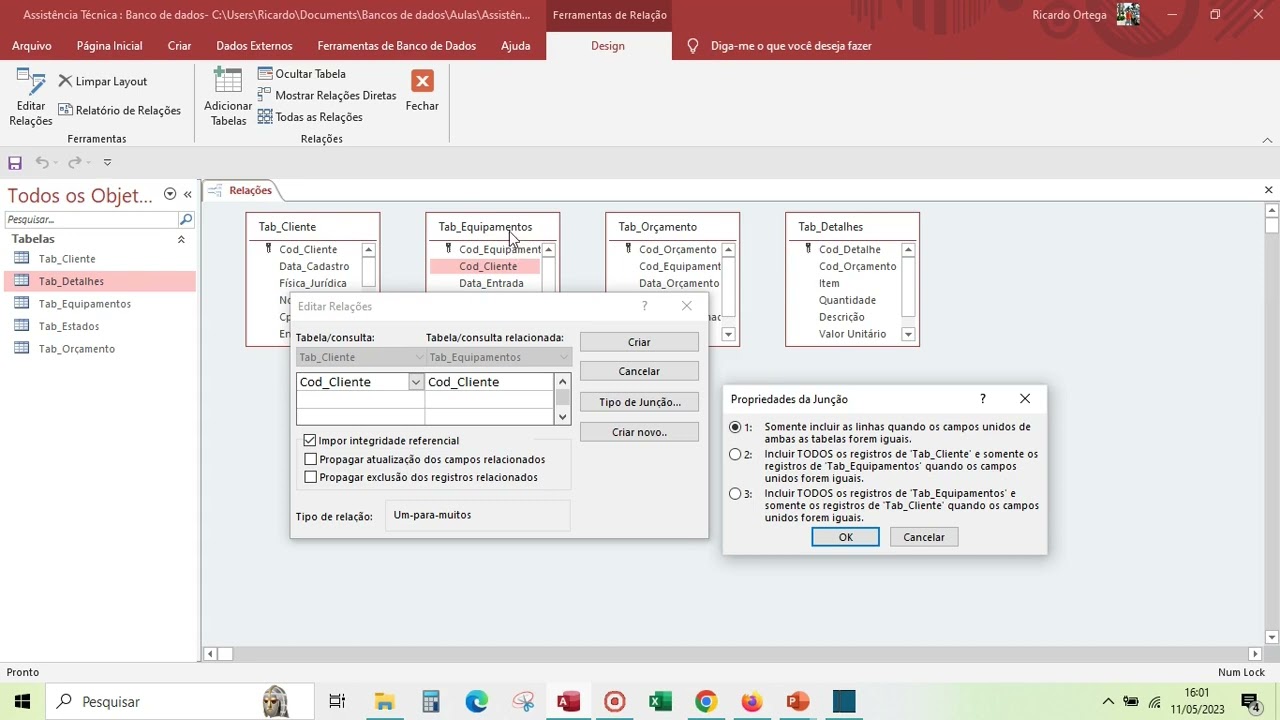Click Adicionar Tabelas icon

tap(228, 97)
